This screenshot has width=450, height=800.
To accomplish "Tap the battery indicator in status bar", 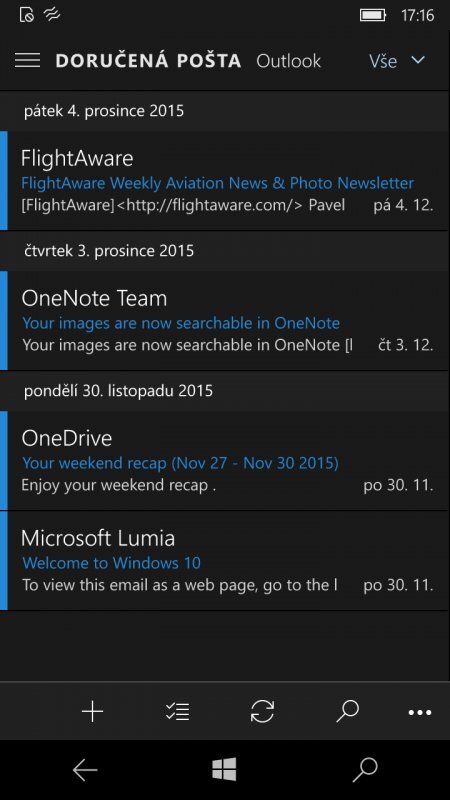I will (x=373, y=15).
